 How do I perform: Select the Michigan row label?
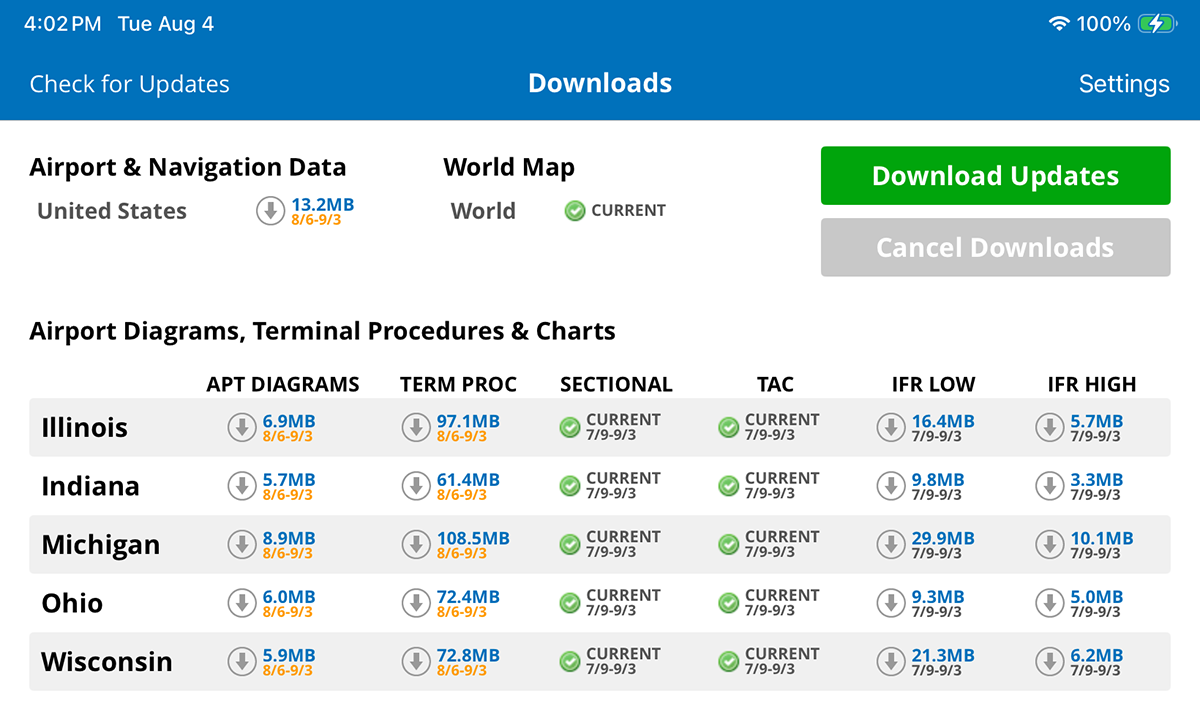(100, 545)
